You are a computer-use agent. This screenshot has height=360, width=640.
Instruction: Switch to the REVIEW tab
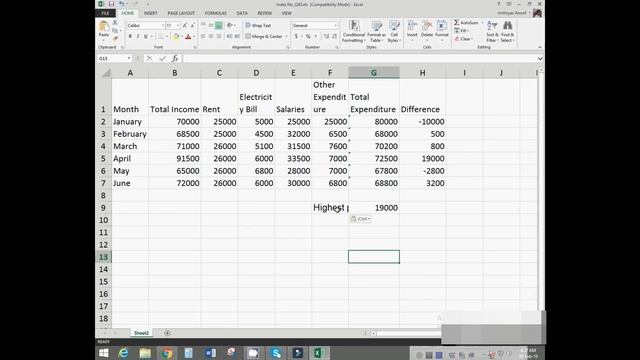264,13
